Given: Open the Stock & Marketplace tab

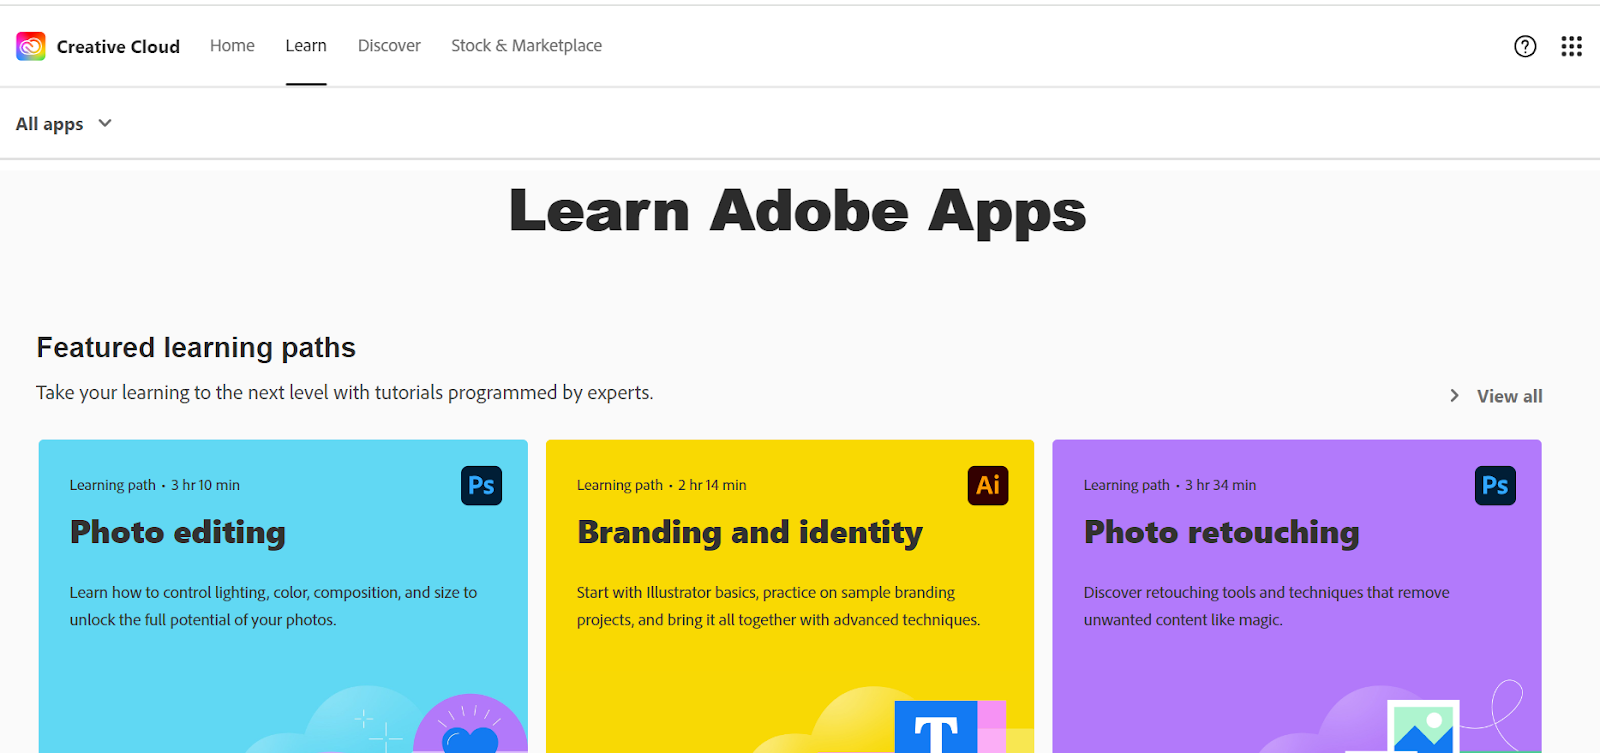Looking at the screenshot, I should point(526,46).
